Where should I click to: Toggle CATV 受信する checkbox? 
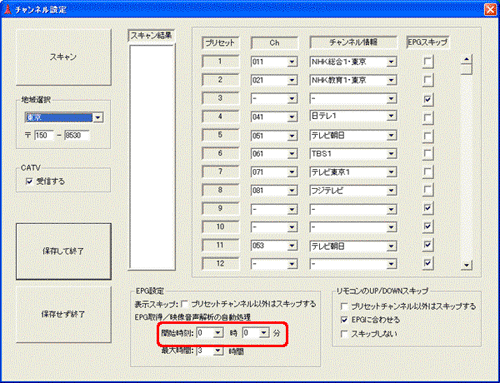(x=29, y=181)
